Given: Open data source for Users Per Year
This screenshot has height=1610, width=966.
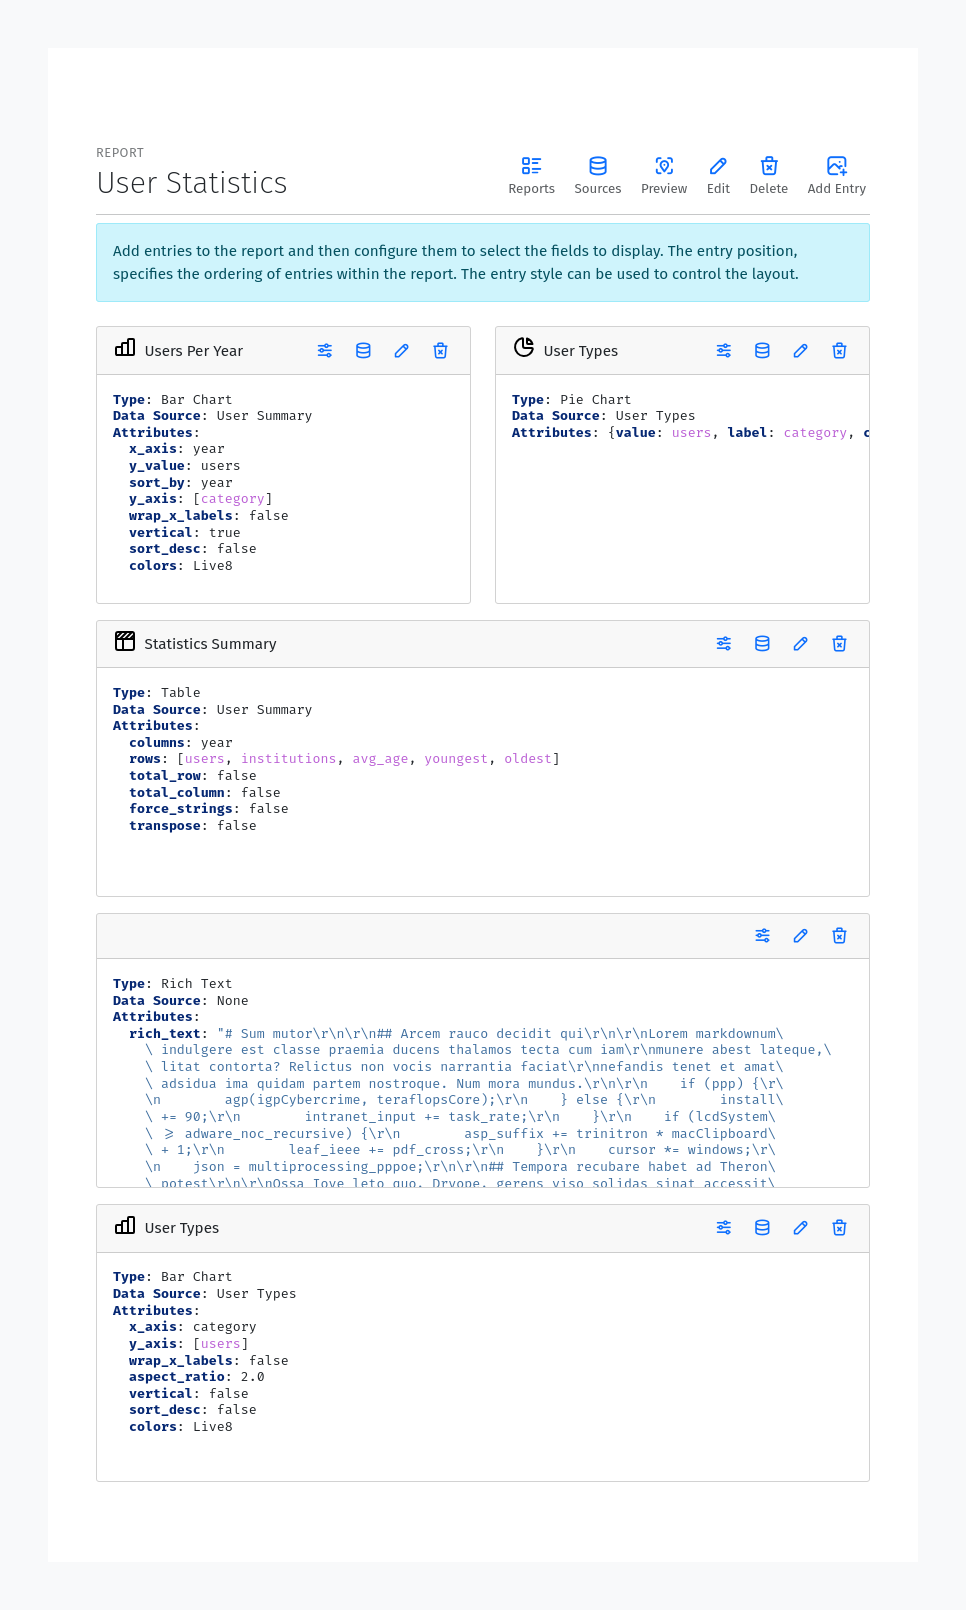Looking at the screenshot, I should 363,351.
